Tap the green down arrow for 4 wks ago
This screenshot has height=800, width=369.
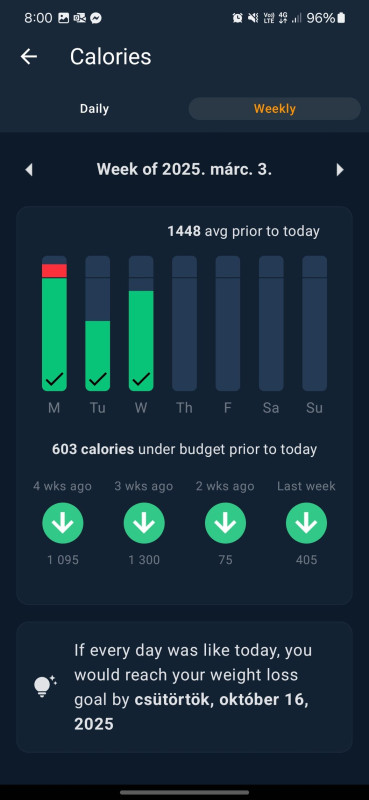[x=63, y=523]
